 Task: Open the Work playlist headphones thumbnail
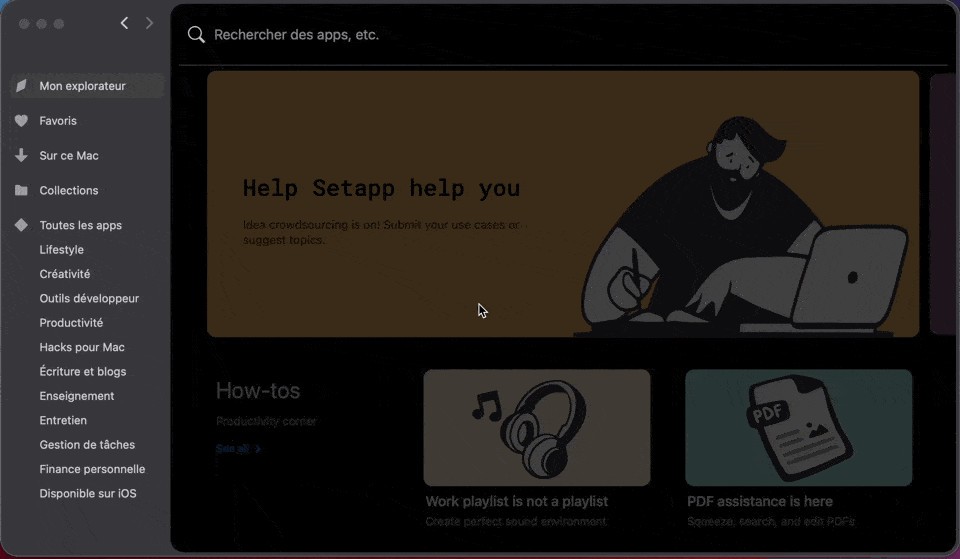click(x=536, y=427)
